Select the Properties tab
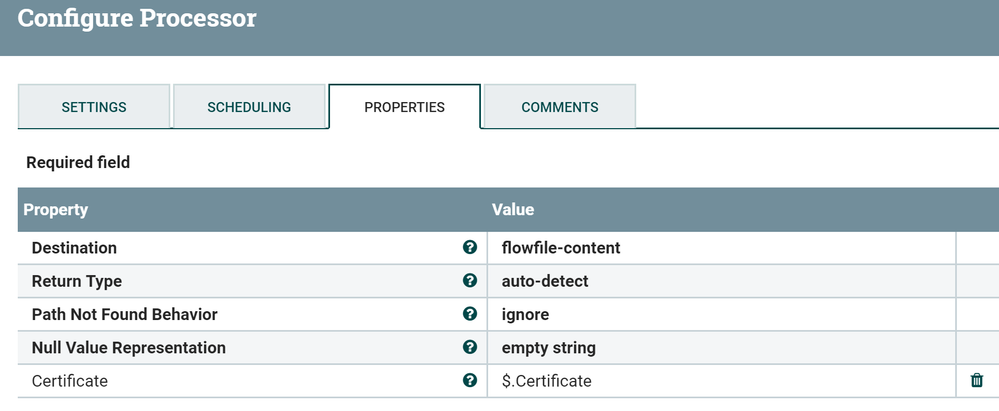 [x=405, y=106]
